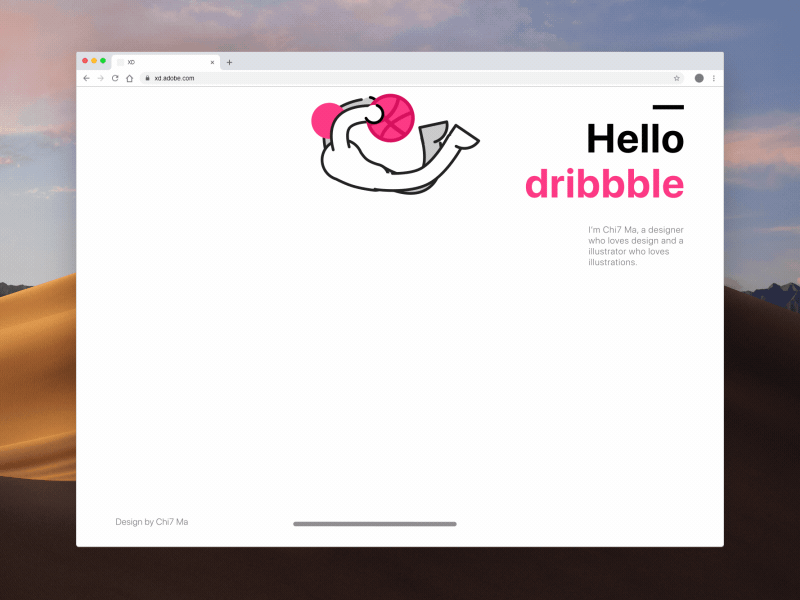Click the secure connection lock icon
Image resolution: width=800 pixels, height=600 pixels.
click(147, 78)
